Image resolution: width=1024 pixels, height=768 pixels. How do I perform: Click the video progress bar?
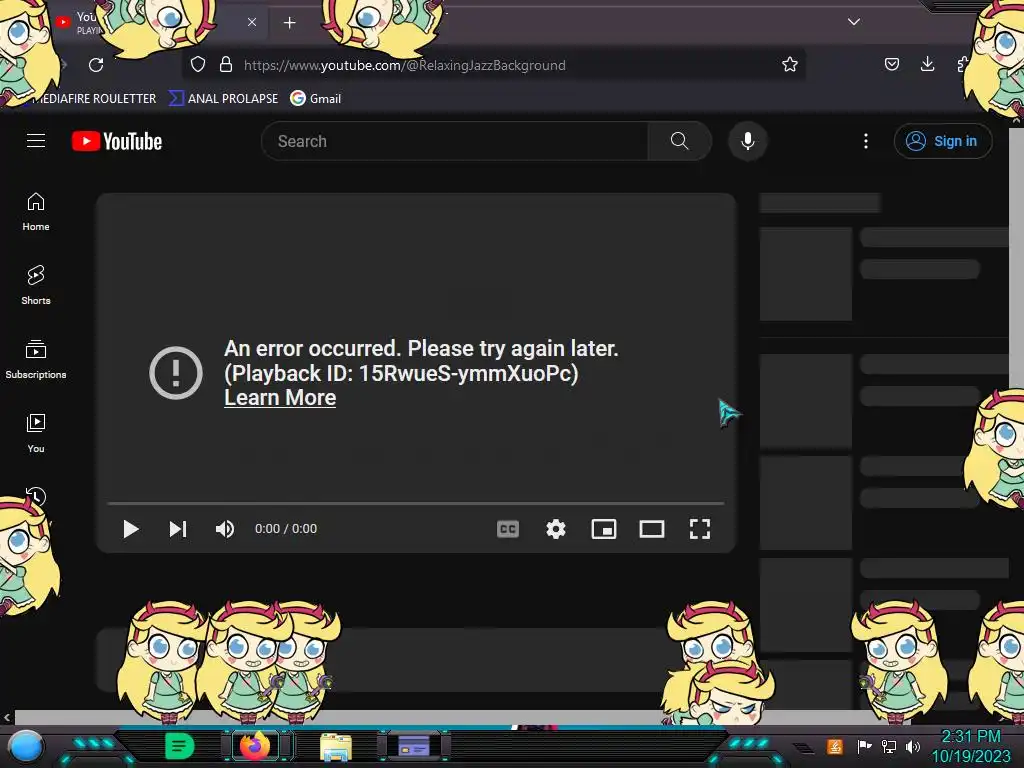(x=416, y=504)
